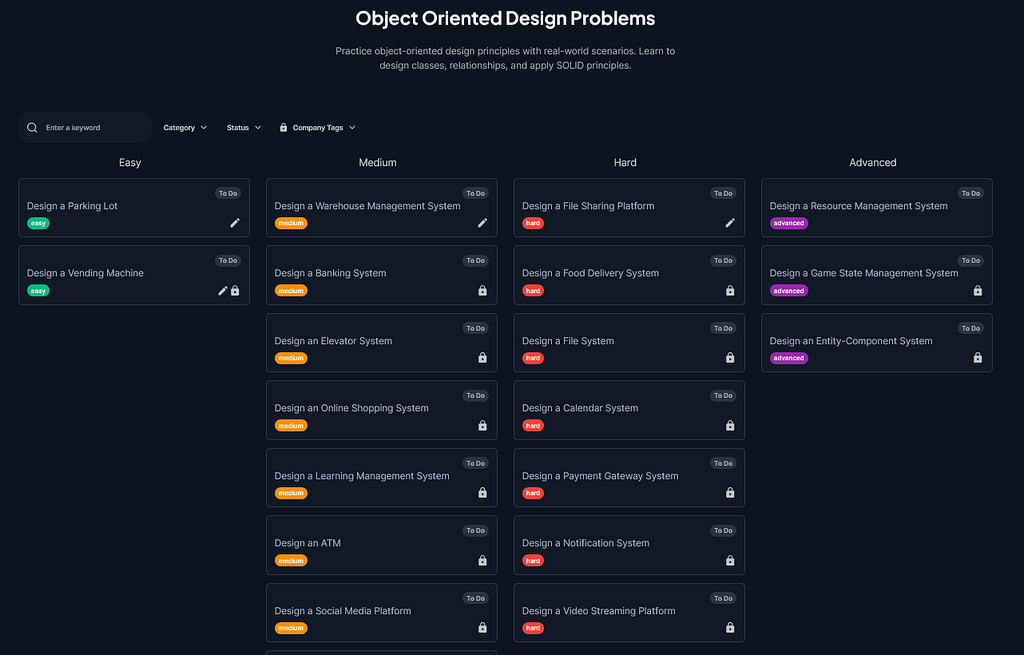
Task: Click the lock icon on Design an ATM
Action: click(483, 561)
